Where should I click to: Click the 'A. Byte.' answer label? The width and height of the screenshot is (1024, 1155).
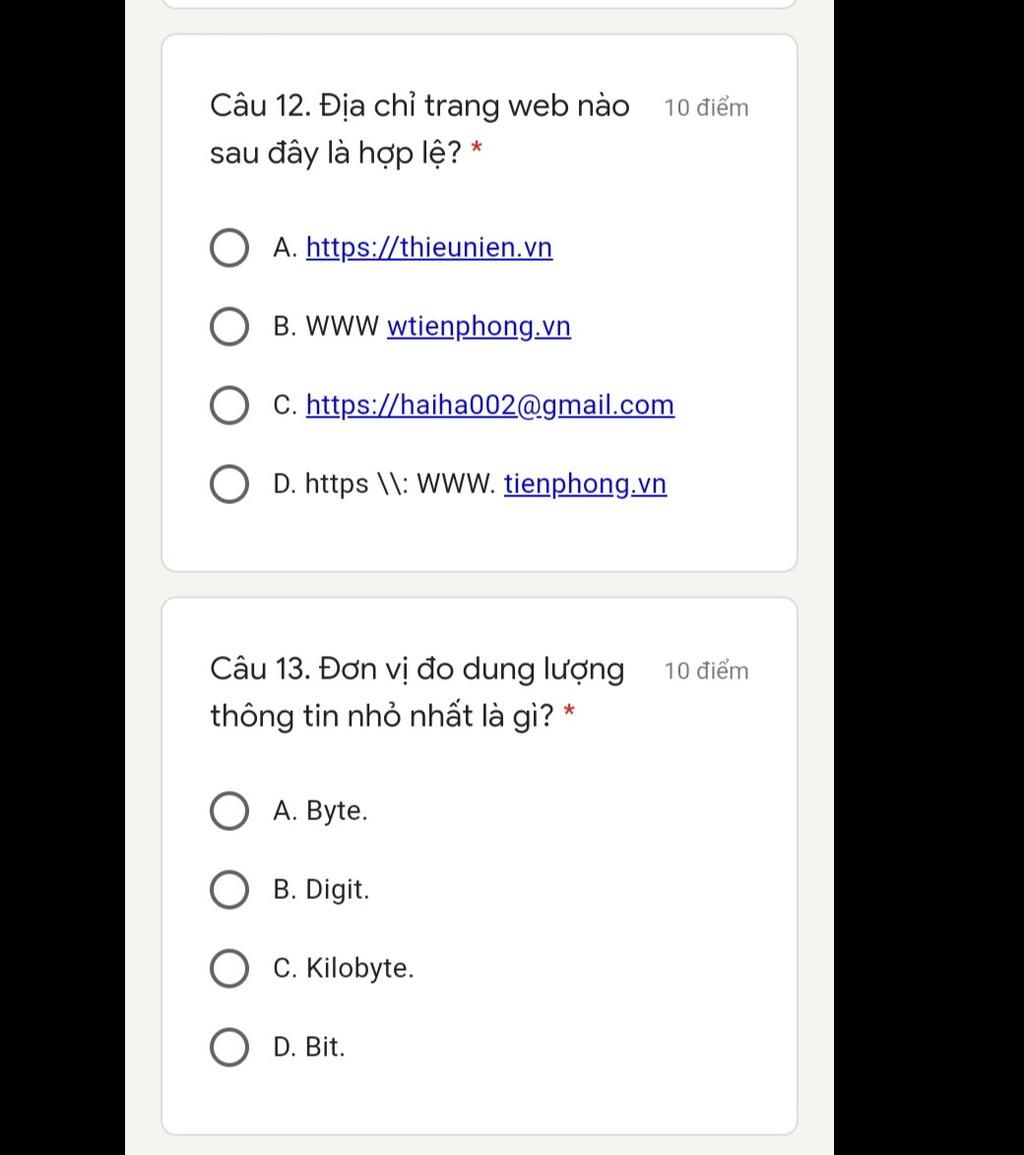click(x=320, y=811)
